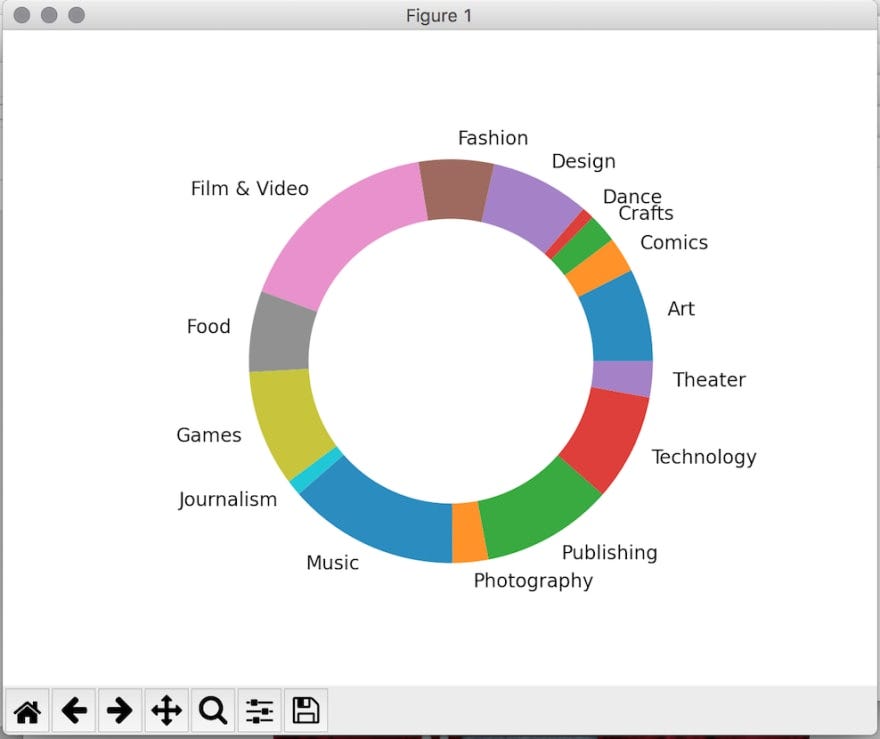Click the Dance thin red wedge

[x=569, y=234]
